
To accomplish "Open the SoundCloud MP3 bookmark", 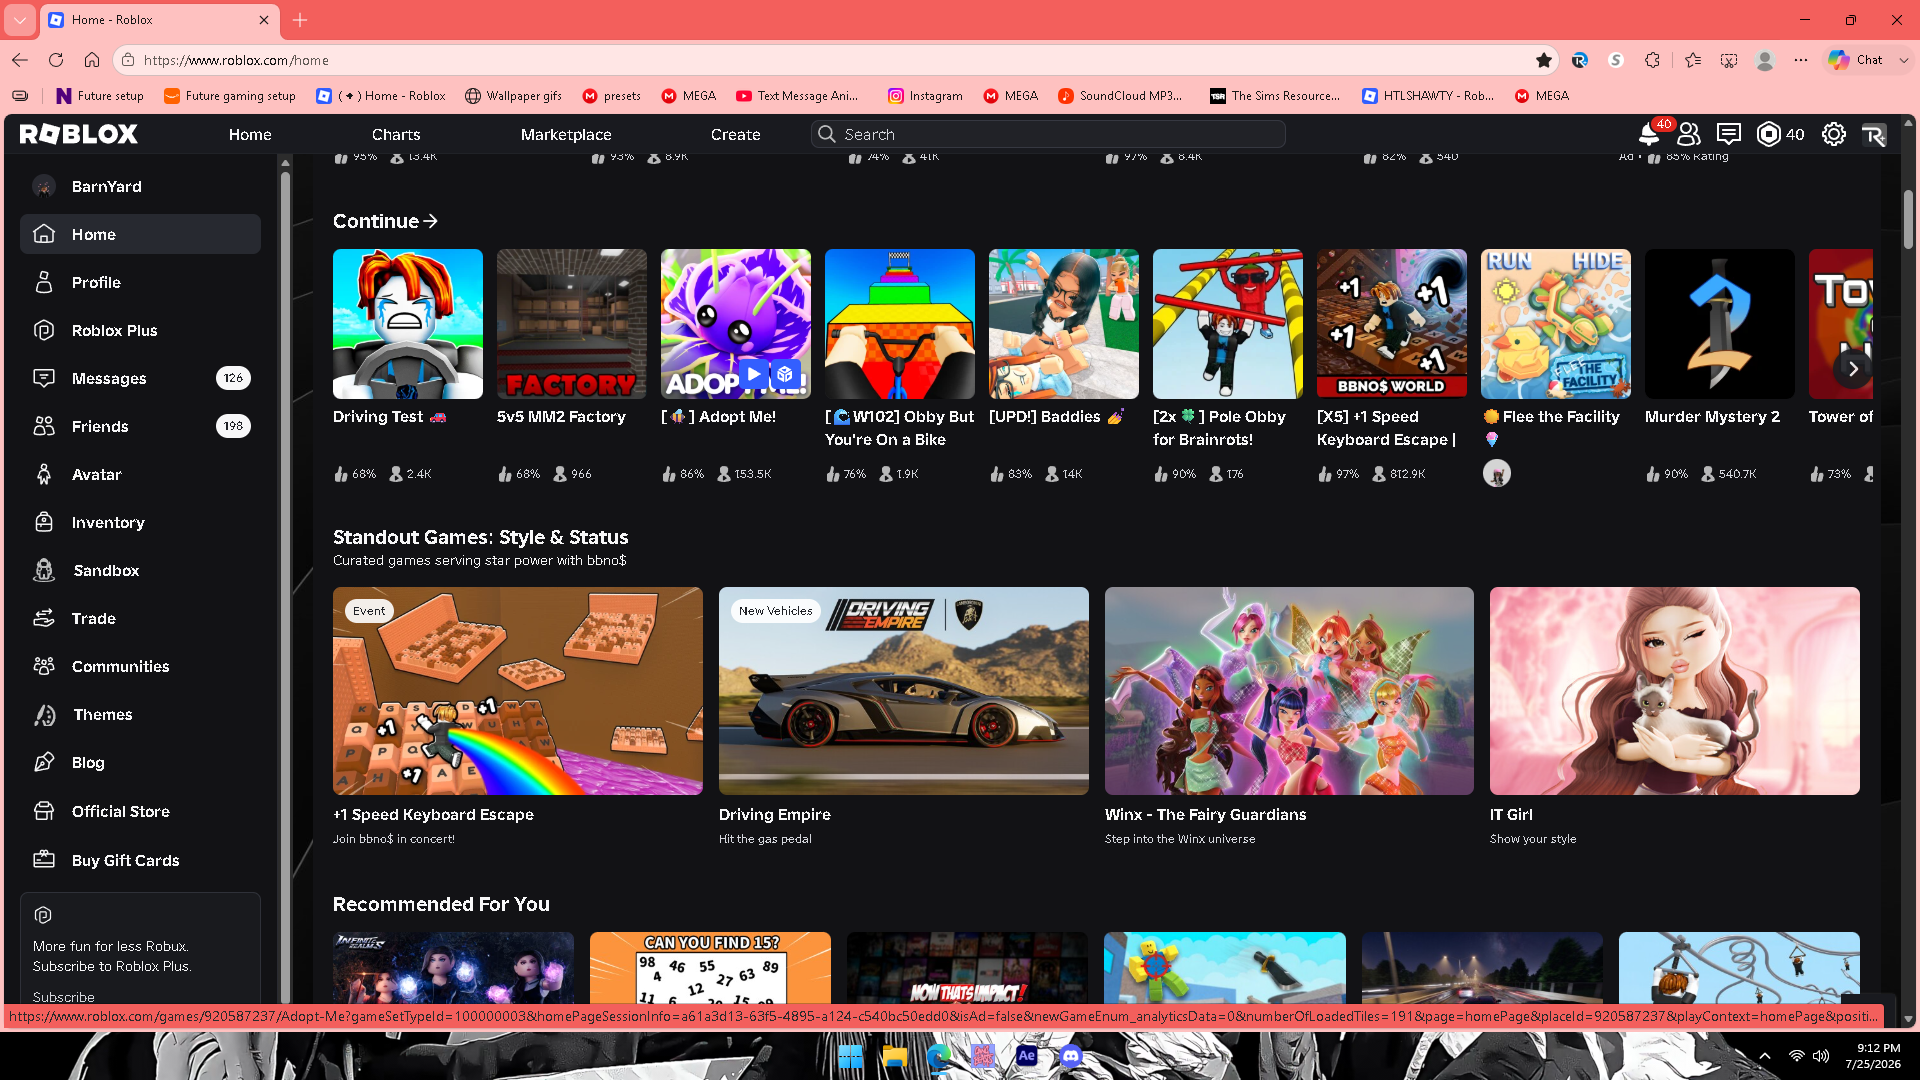I will [x=1120, y=96].
